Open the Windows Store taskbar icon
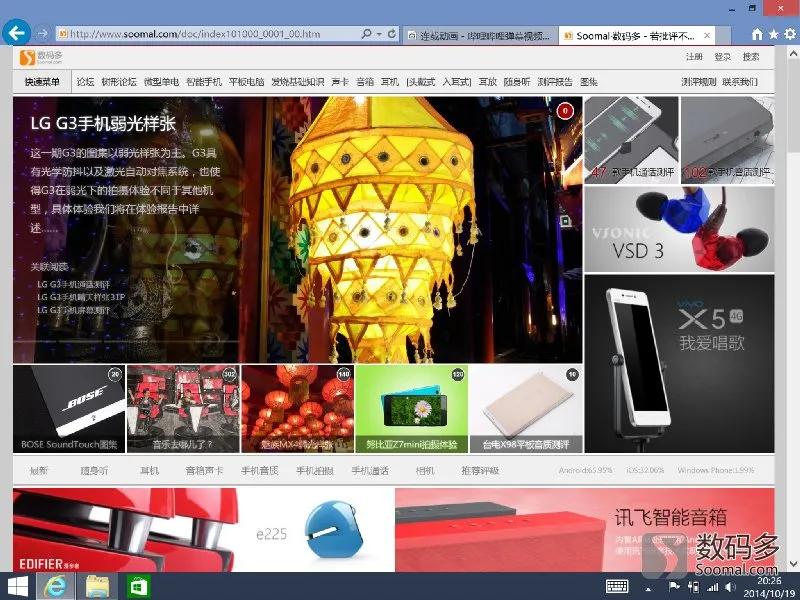The height and width of the screenshot is (600, 800). (138, 587)
